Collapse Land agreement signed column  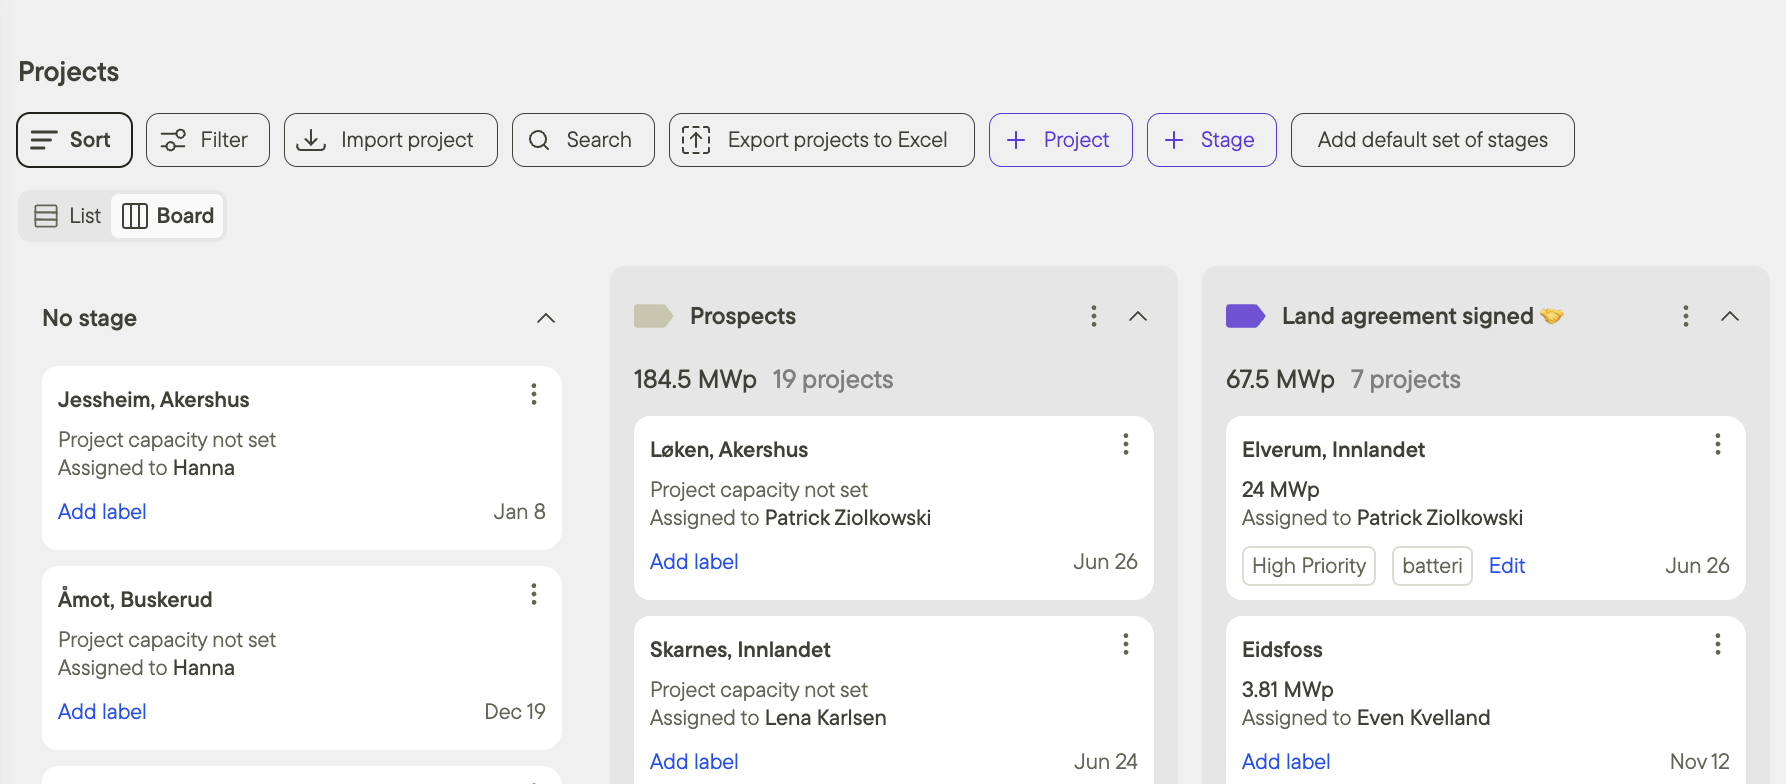click(x=1730, y=316)
